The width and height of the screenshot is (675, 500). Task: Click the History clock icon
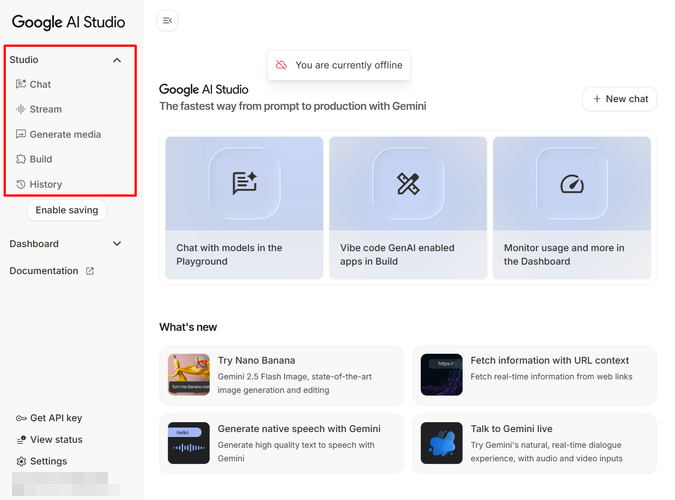21,185
